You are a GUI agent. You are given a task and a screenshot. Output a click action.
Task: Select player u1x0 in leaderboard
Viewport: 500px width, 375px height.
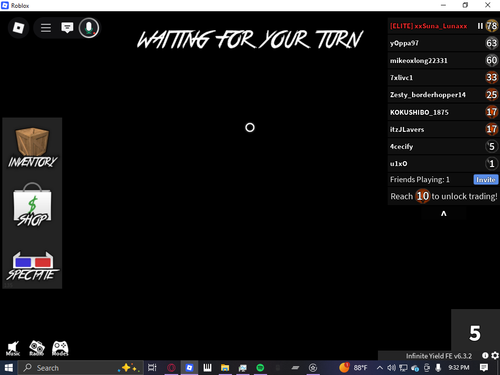[443, 163]
